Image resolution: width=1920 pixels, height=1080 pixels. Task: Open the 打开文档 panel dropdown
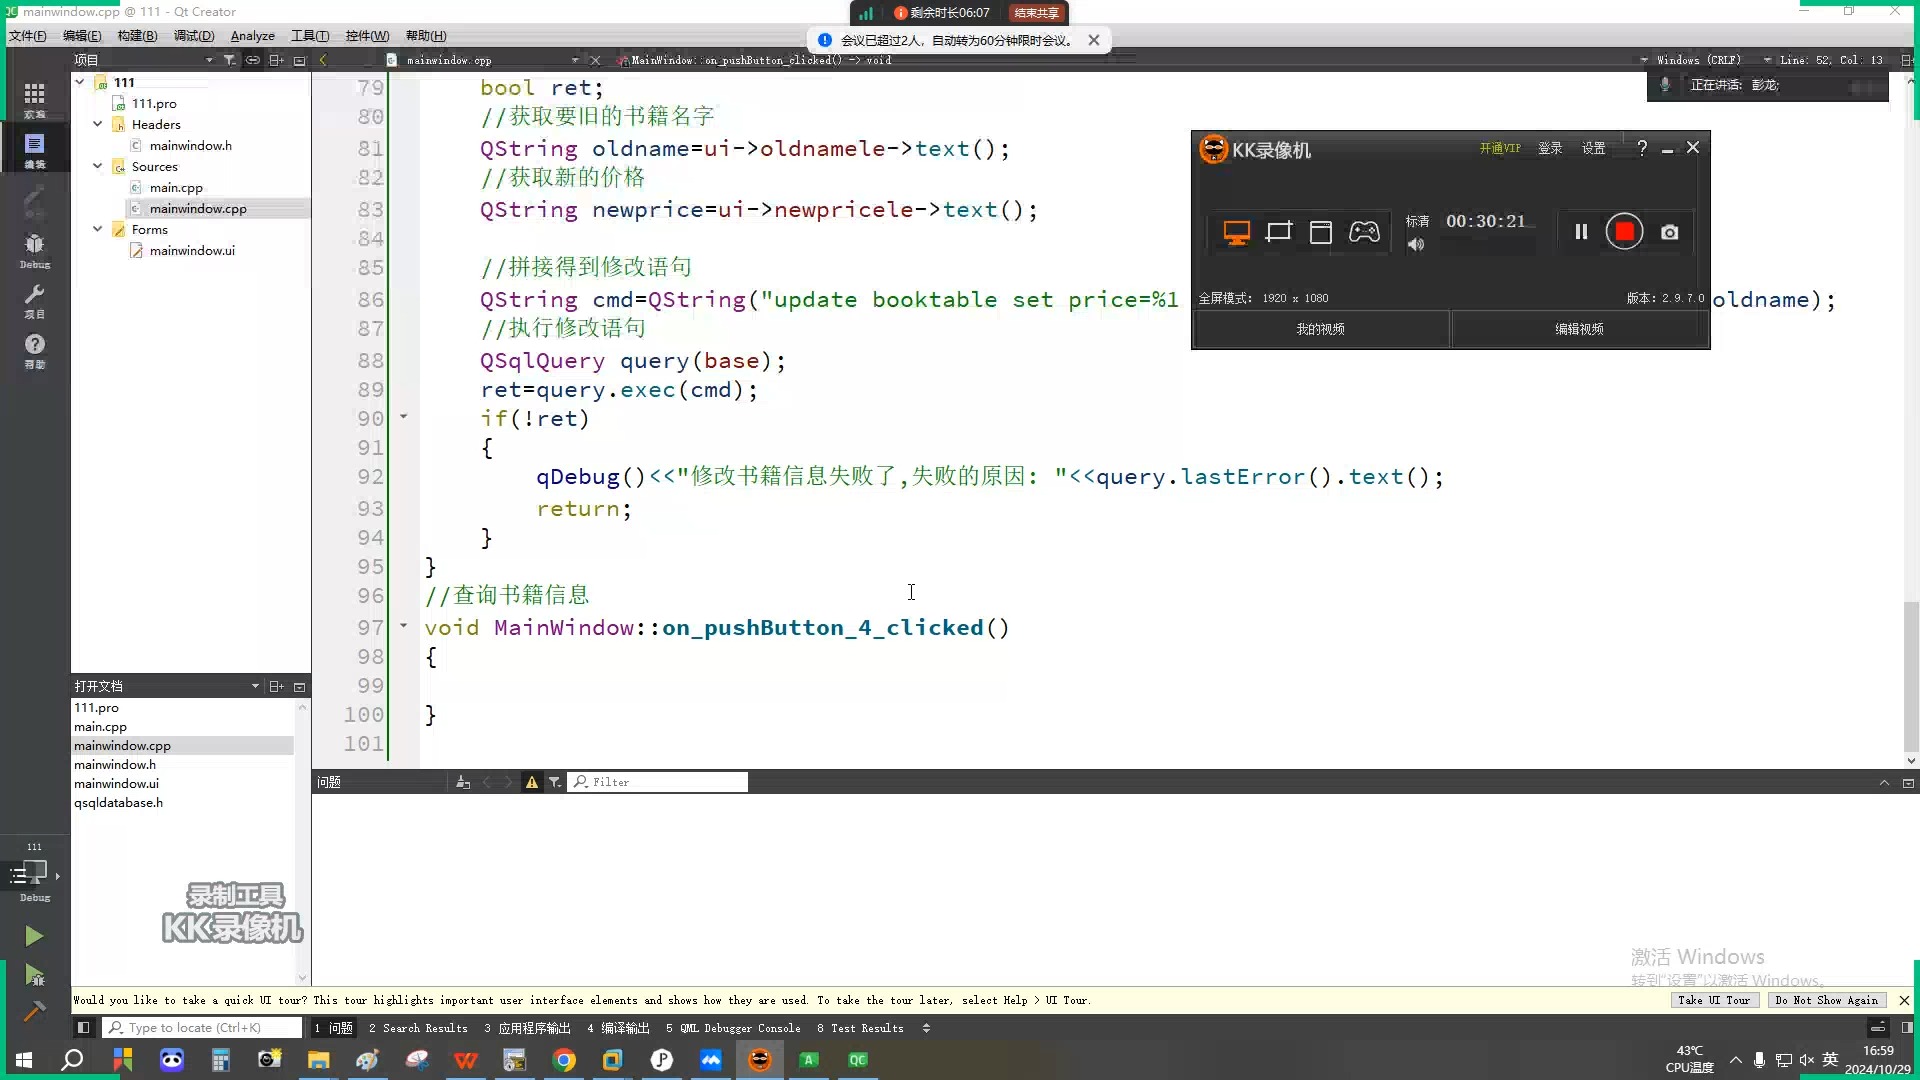255,686
